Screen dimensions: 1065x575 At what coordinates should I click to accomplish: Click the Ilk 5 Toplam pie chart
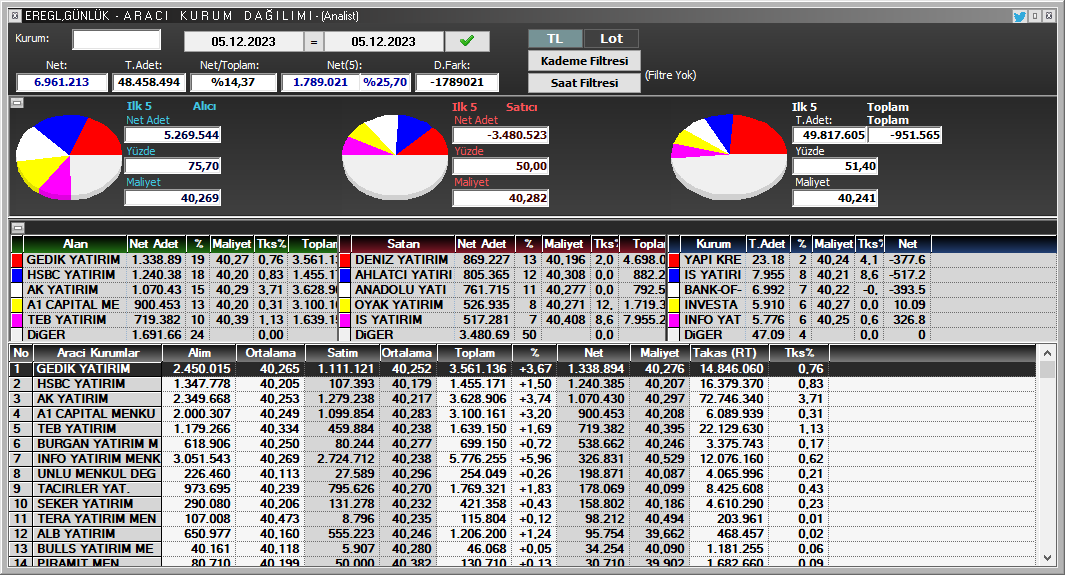click(x=729, y=157)
